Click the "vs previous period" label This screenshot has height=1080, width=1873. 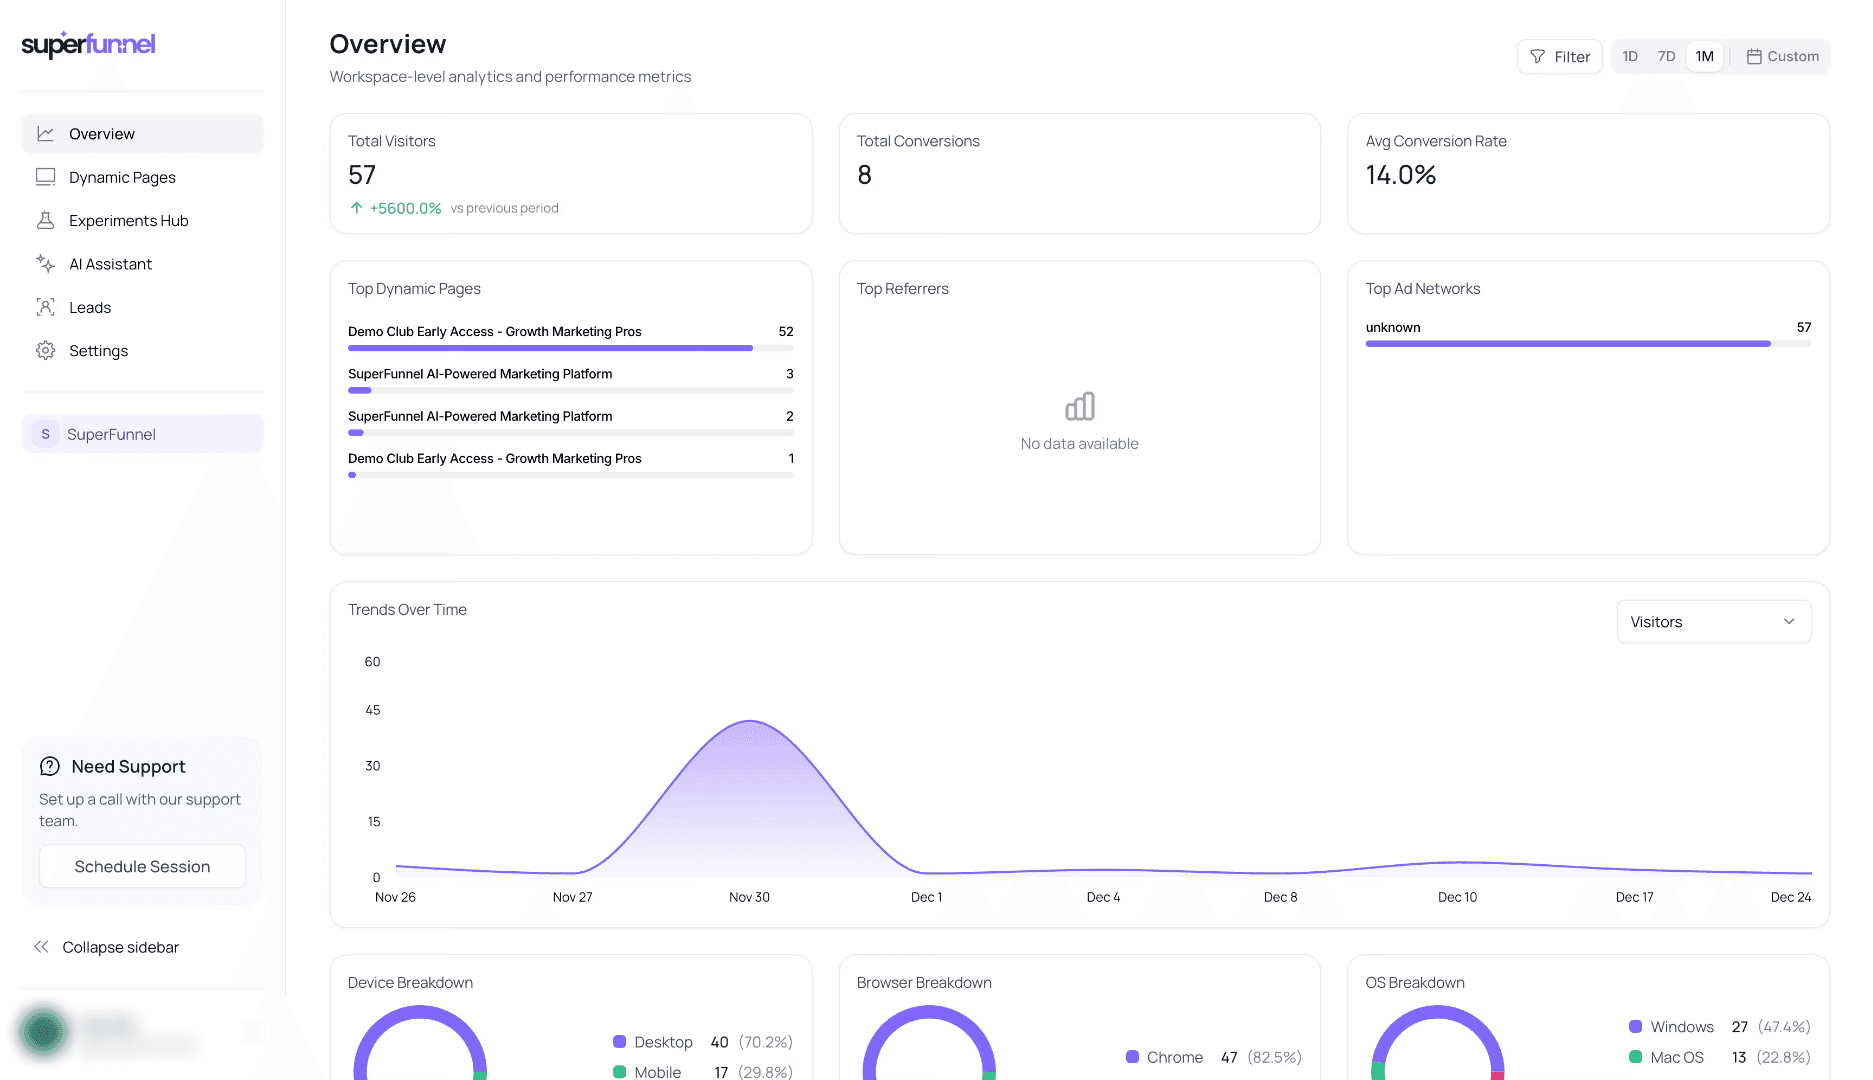click(505, 208)
